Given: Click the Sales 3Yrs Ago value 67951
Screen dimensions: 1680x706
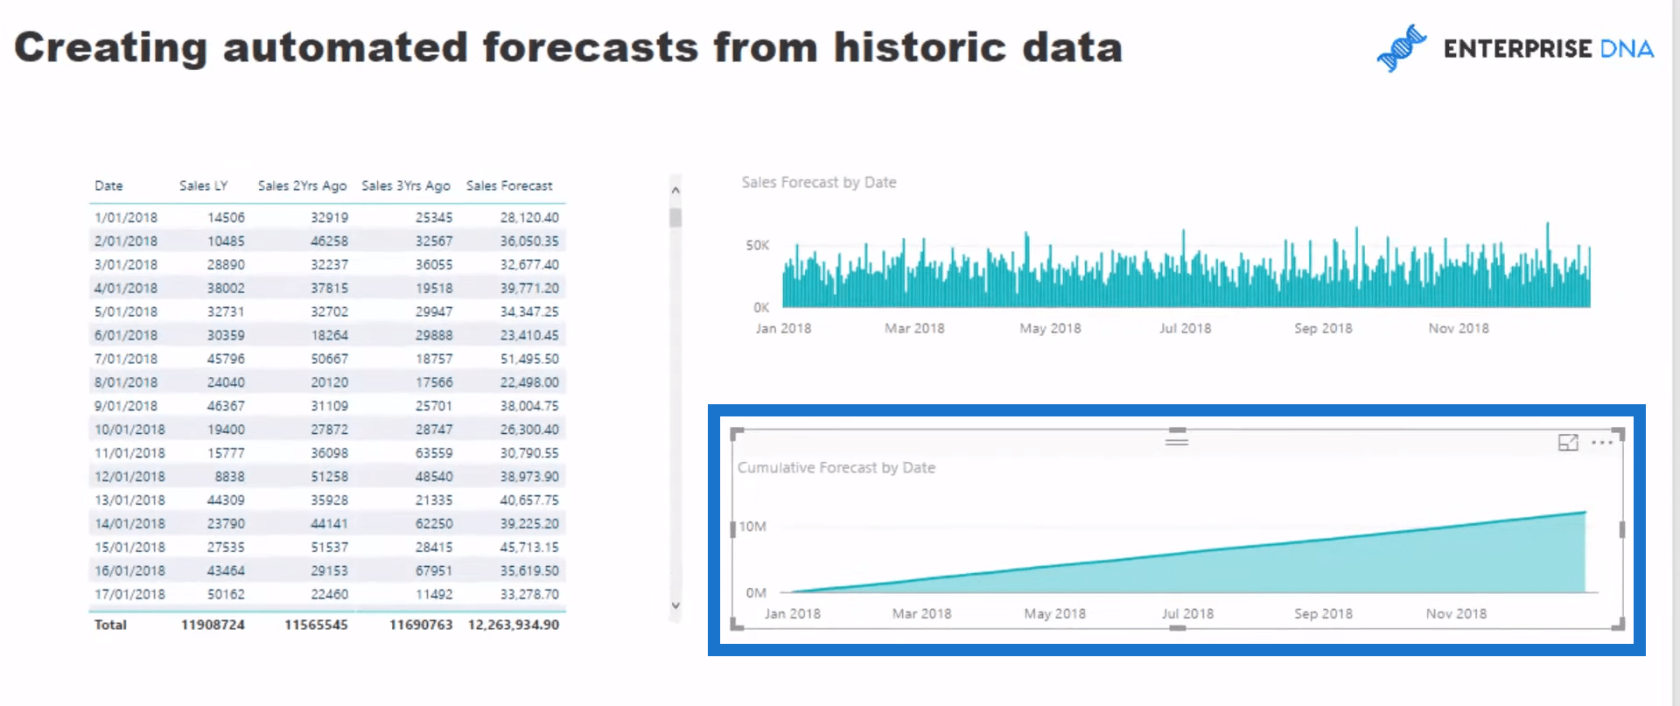Looking at the screenshot, I should [x=434, y=570].
